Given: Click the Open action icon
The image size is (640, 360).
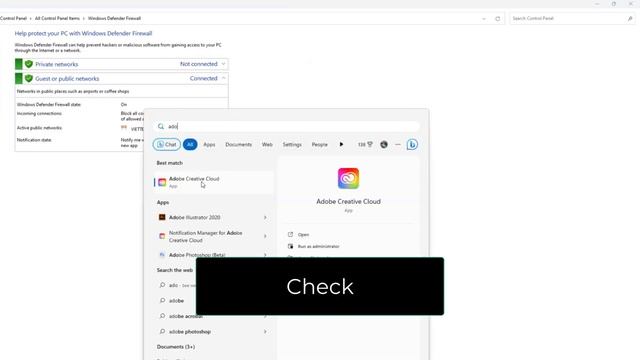Looking at the screenshot, I should pos(290,235).
